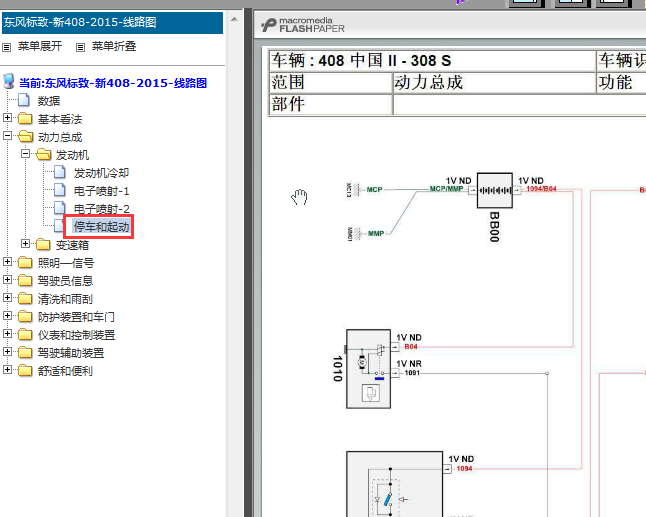Viewport: 646px width, 517px height.
Task: Click the BB00 battery component in diagram
Action: tap(495, 190)
